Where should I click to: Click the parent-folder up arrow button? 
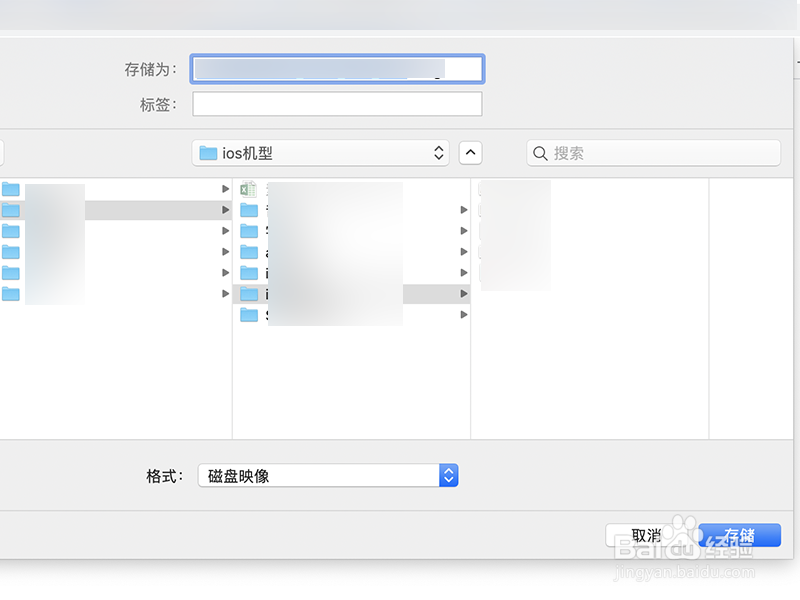coord(470,152)
